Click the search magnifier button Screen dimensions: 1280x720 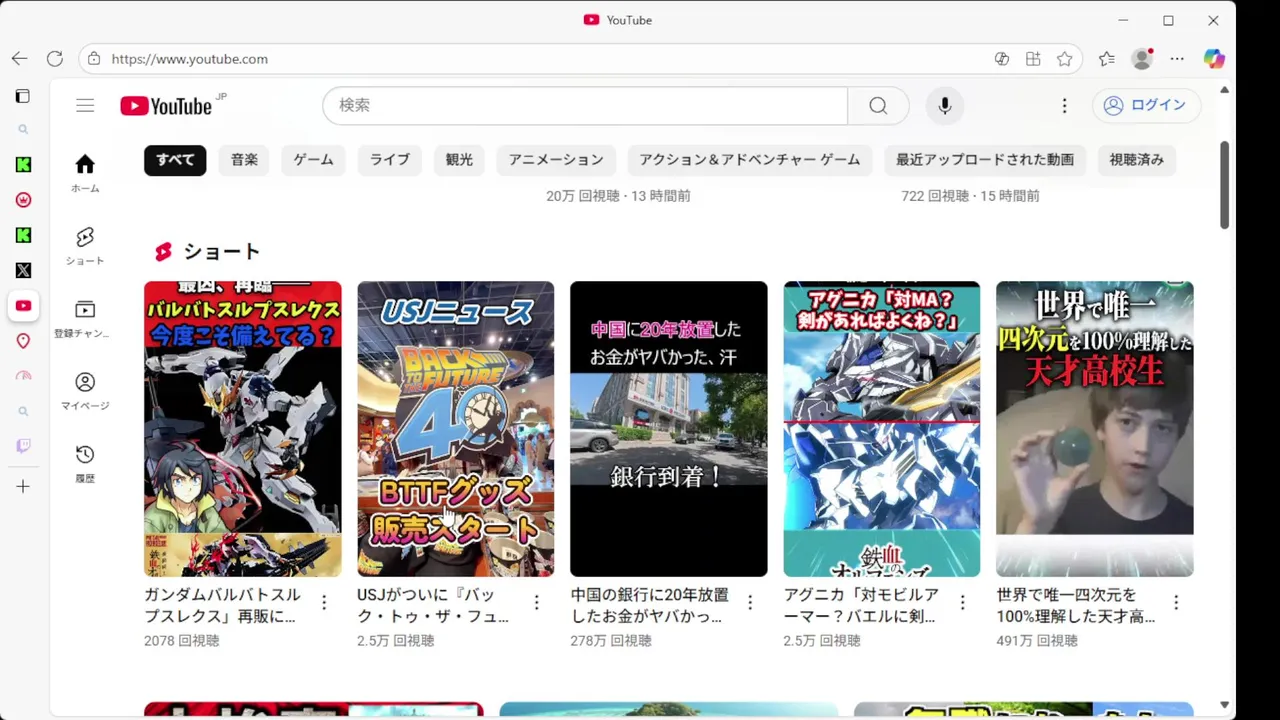[x=878, y=105]
